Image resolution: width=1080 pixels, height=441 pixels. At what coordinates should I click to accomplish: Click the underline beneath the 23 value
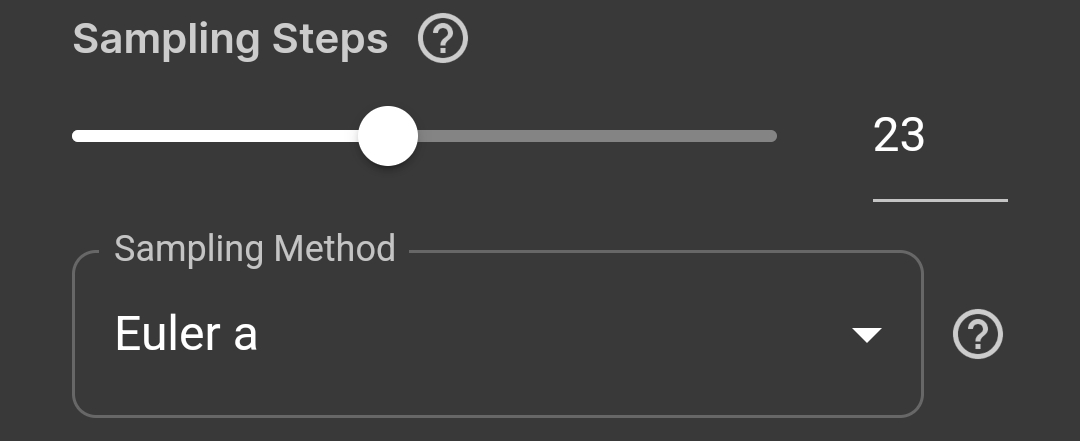tap(939, 200)
